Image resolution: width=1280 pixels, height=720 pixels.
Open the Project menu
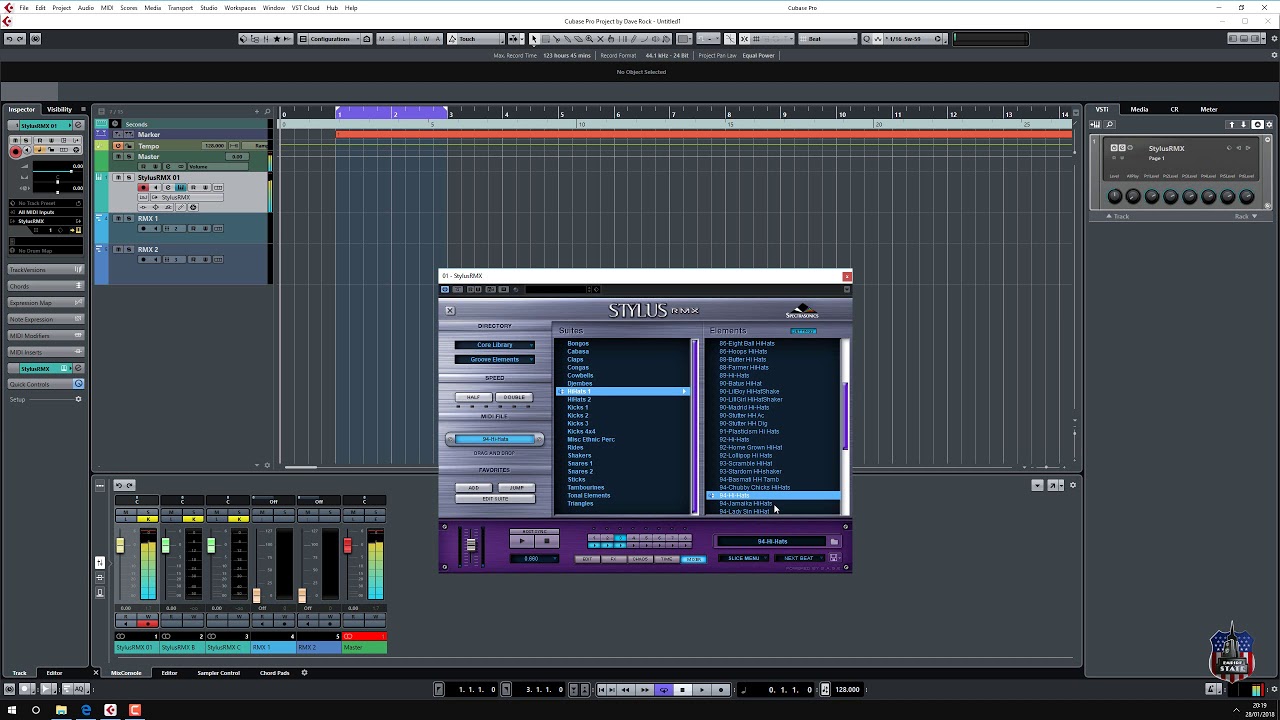pyautogui.click(x=61, y=8)
